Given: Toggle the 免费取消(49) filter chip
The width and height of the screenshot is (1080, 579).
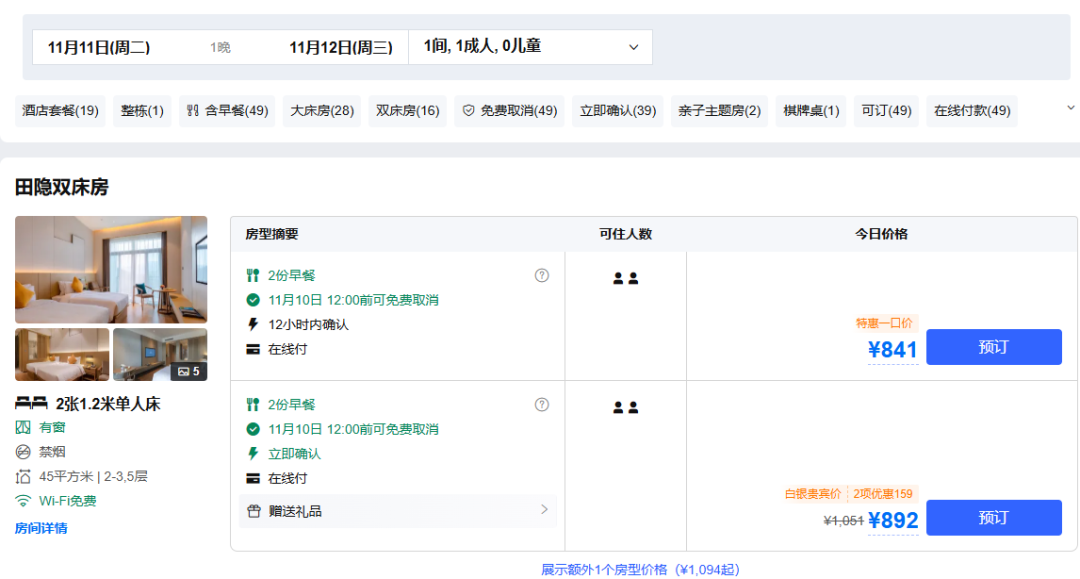Looking at the screenshot, I should 509,111.
